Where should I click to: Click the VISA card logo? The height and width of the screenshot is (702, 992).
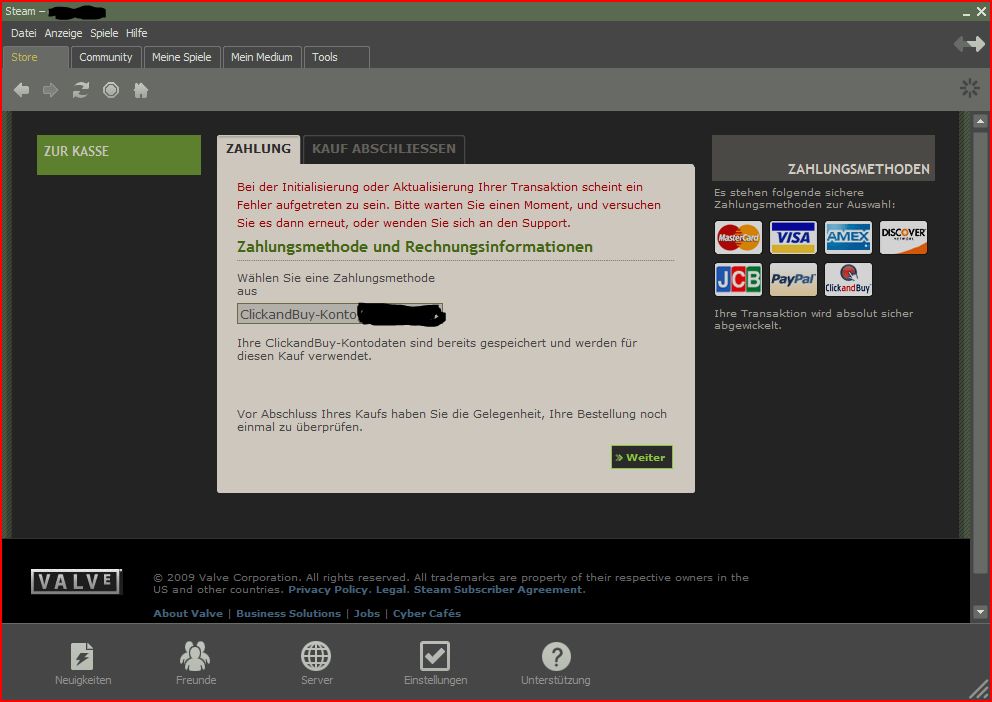coord(793,238)
